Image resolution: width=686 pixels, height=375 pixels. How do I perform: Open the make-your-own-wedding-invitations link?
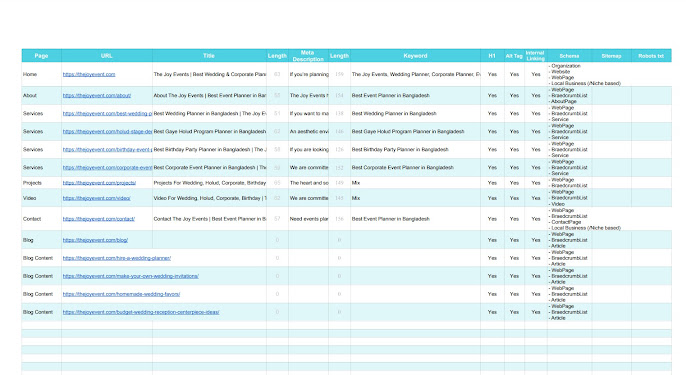[131, 276]
